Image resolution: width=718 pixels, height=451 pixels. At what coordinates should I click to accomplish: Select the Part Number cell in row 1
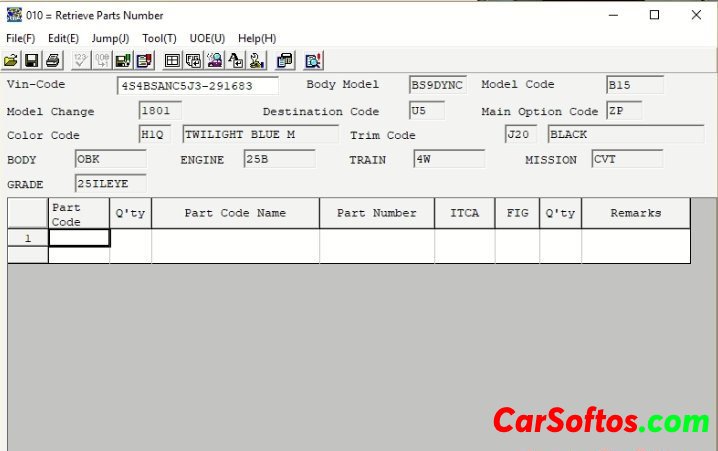pyautogui.click(x=376, y=238)
